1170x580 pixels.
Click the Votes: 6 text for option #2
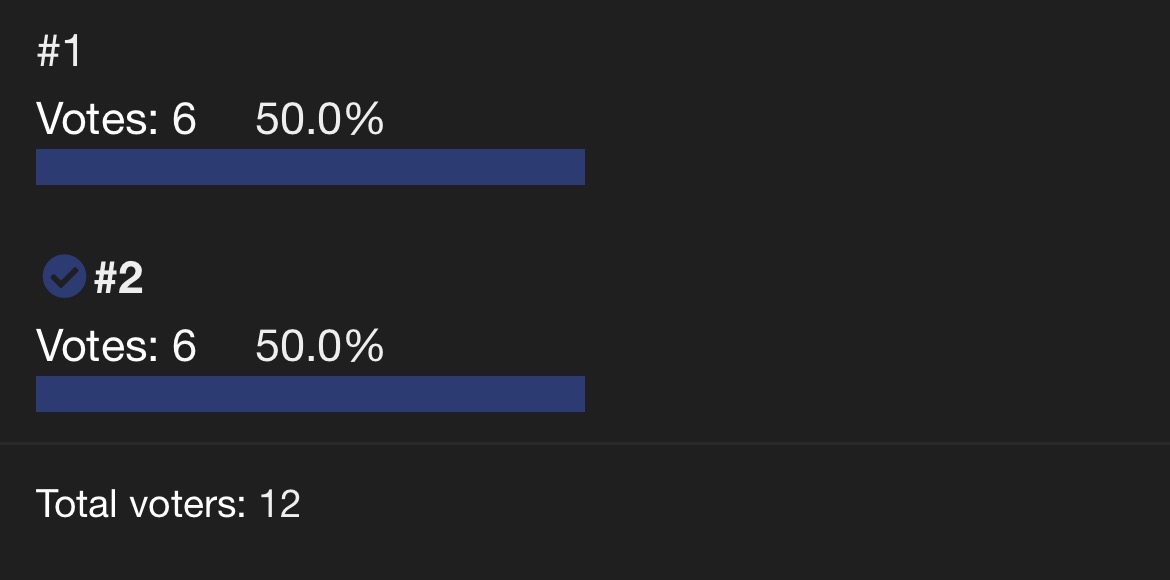116,346
